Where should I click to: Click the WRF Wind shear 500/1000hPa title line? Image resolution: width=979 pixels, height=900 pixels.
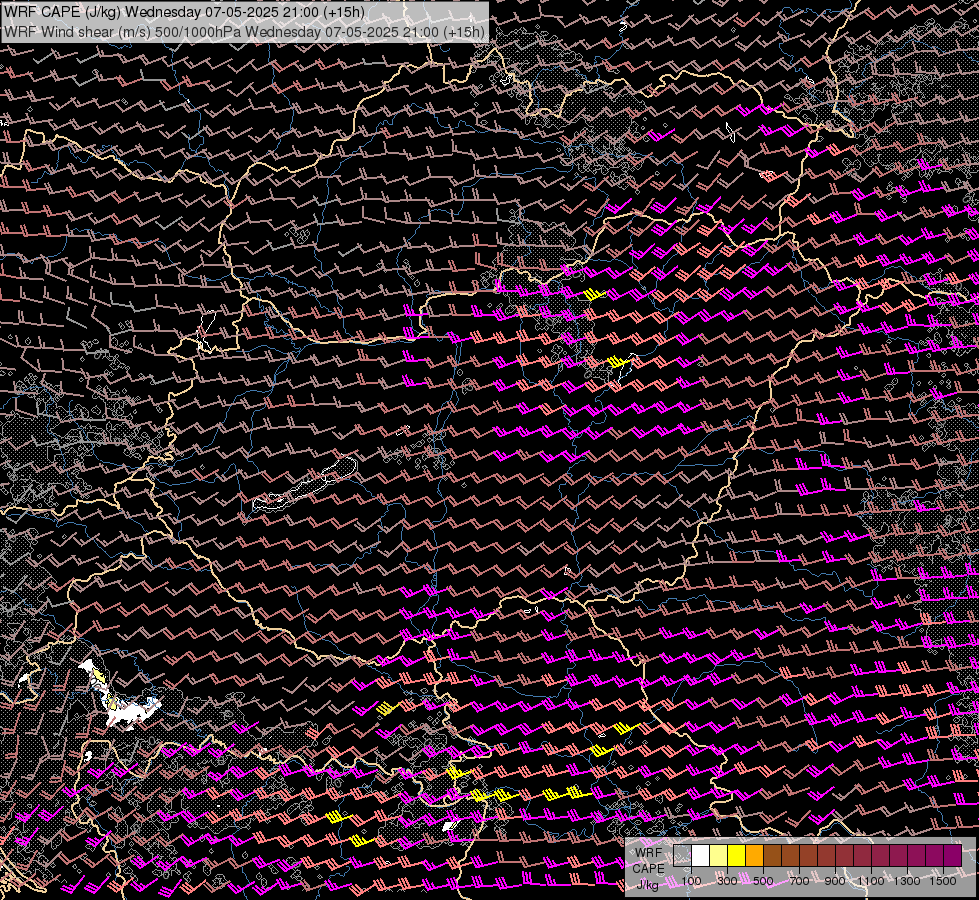coord(244,32)
